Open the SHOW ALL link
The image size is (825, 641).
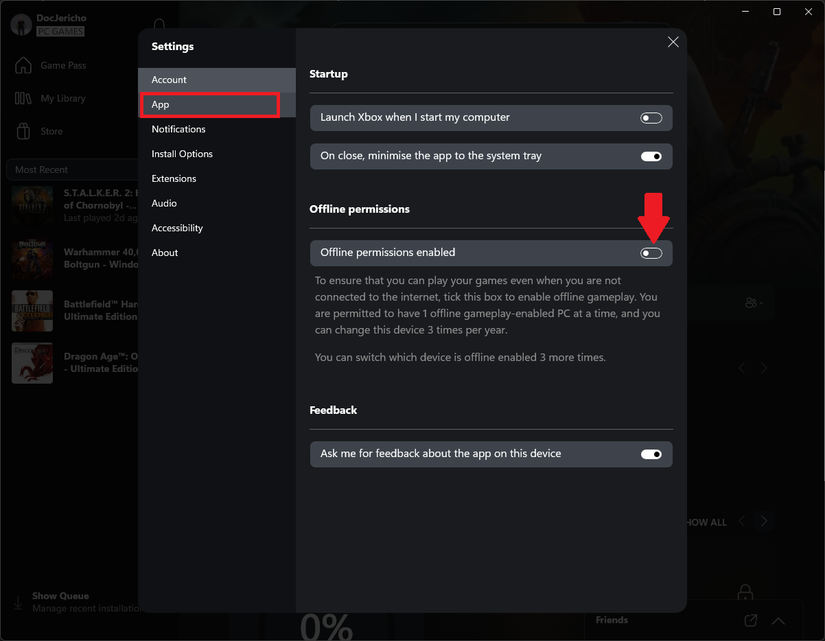point(703,521)
